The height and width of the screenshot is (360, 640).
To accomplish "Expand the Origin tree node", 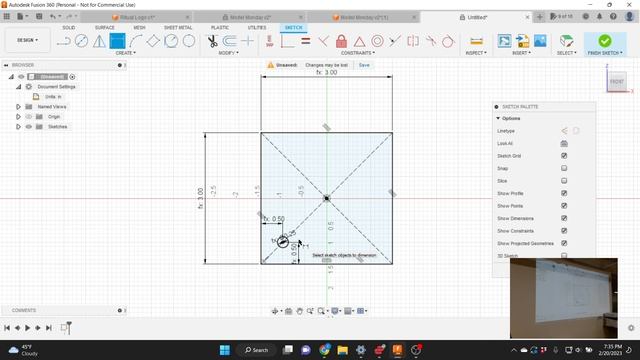I will [x=18, y=117].
